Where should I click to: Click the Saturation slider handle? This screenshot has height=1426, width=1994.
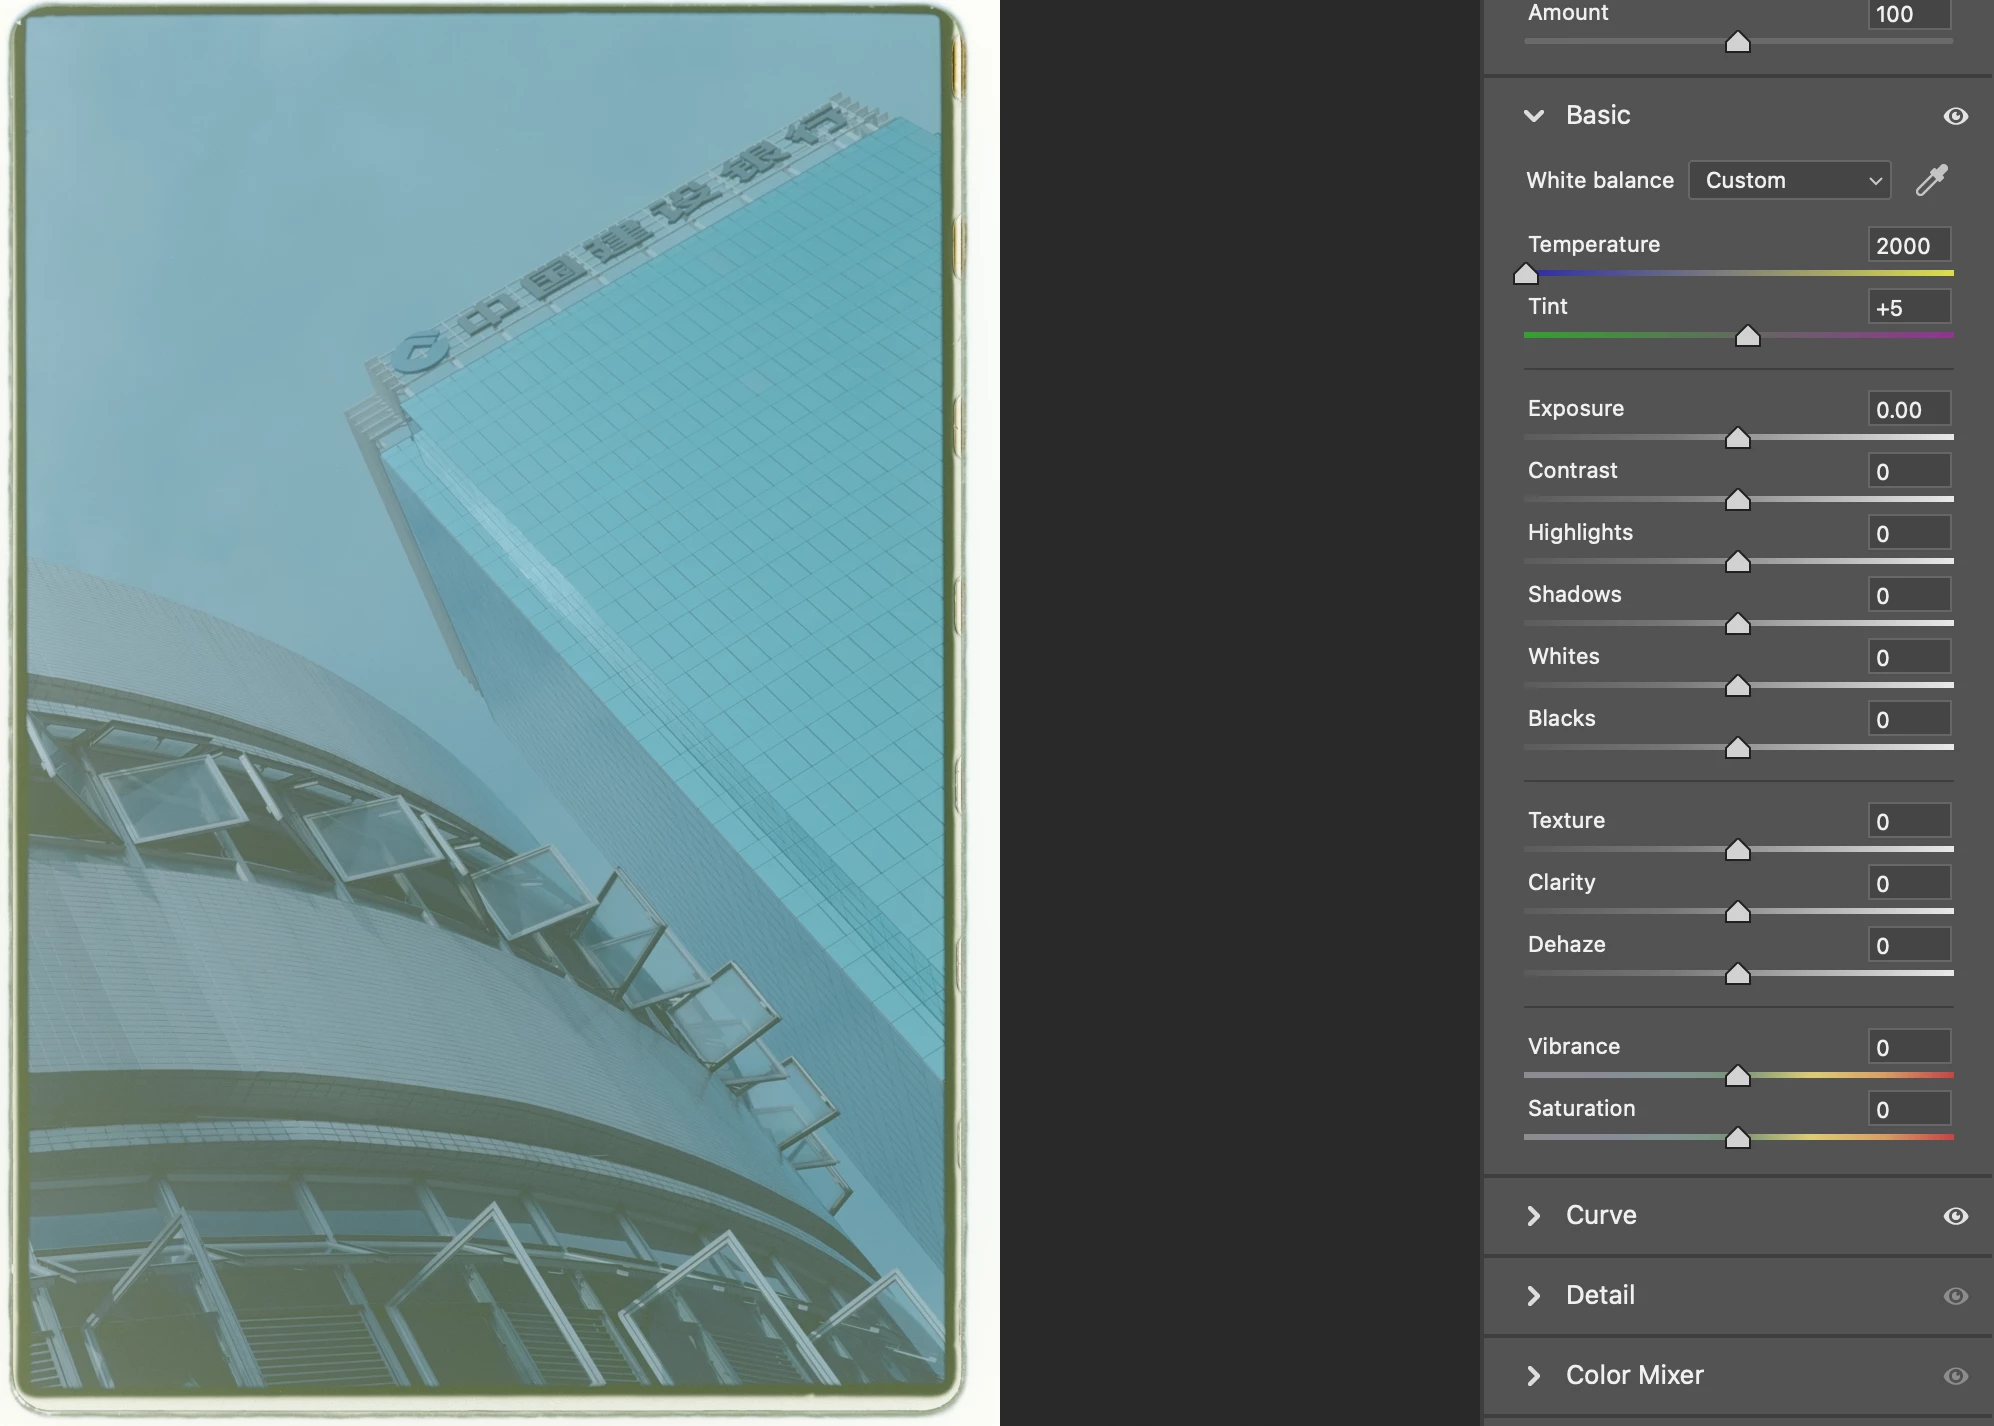(1737, 1138)
